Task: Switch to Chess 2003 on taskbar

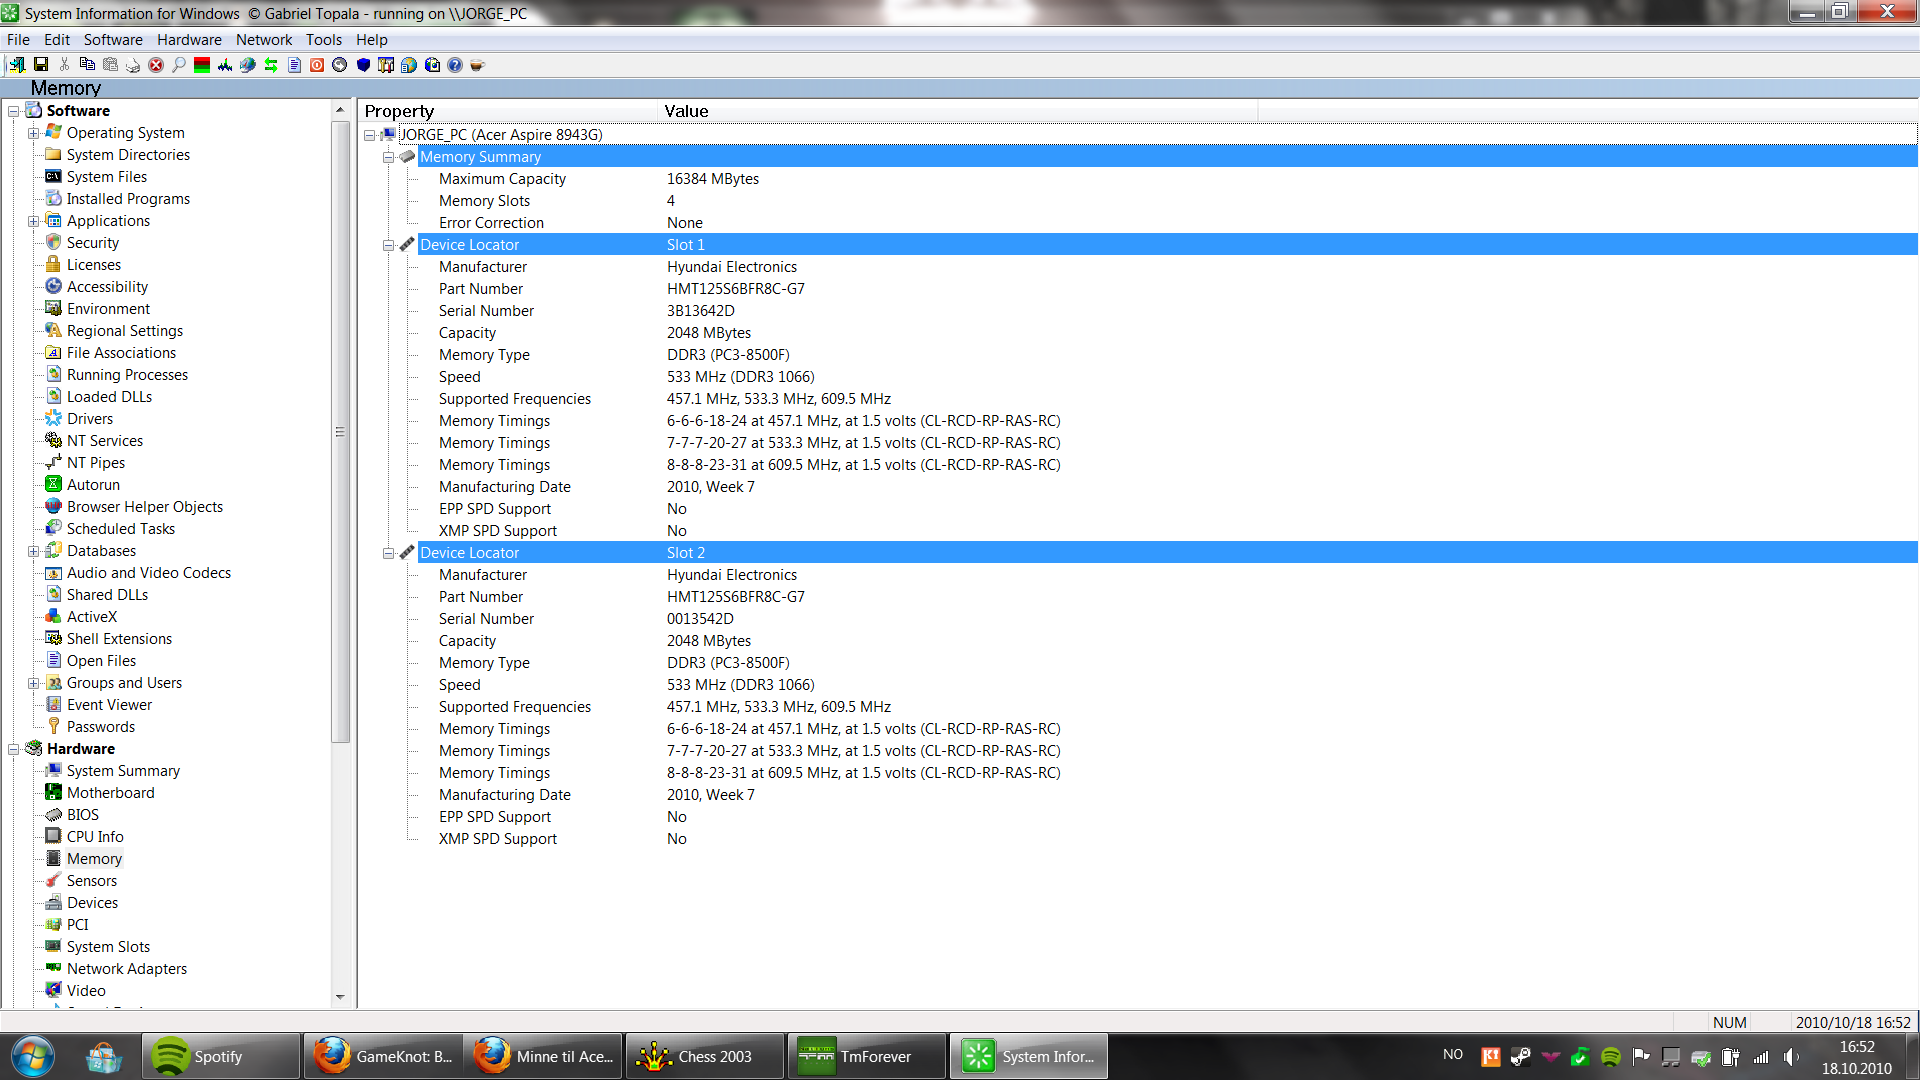Action: pyautogui.click(x=705, y=1056)
